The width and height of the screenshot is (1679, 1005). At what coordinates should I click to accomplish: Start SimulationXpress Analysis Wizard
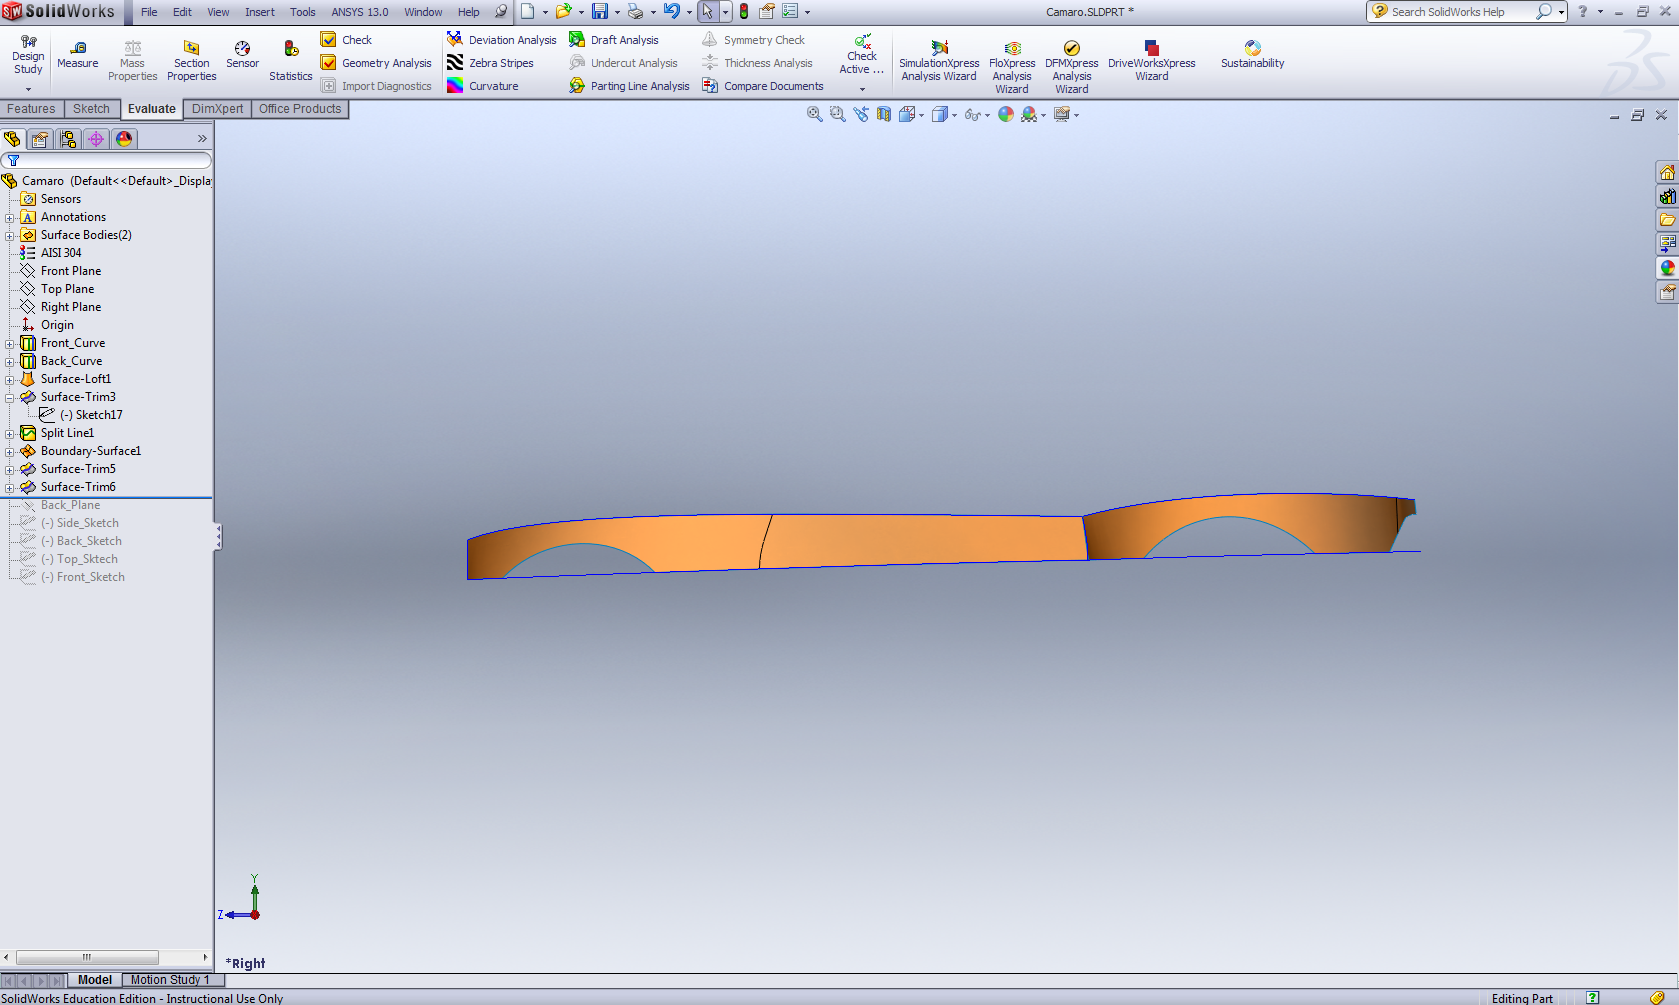coord(938,61)
